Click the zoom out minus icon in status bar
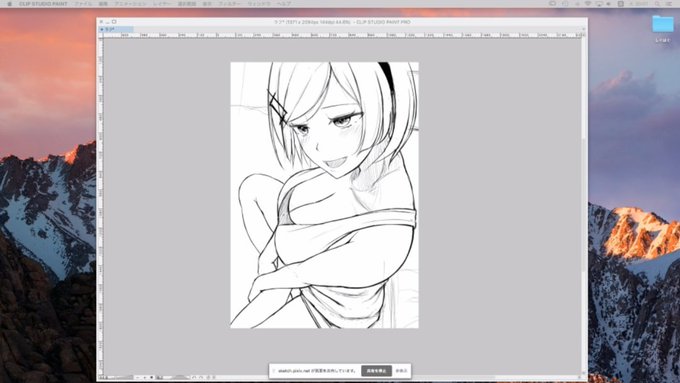Image resolution: width=680 pixels, height=383 pixels. pyautogui.click(x=138, y=377)
